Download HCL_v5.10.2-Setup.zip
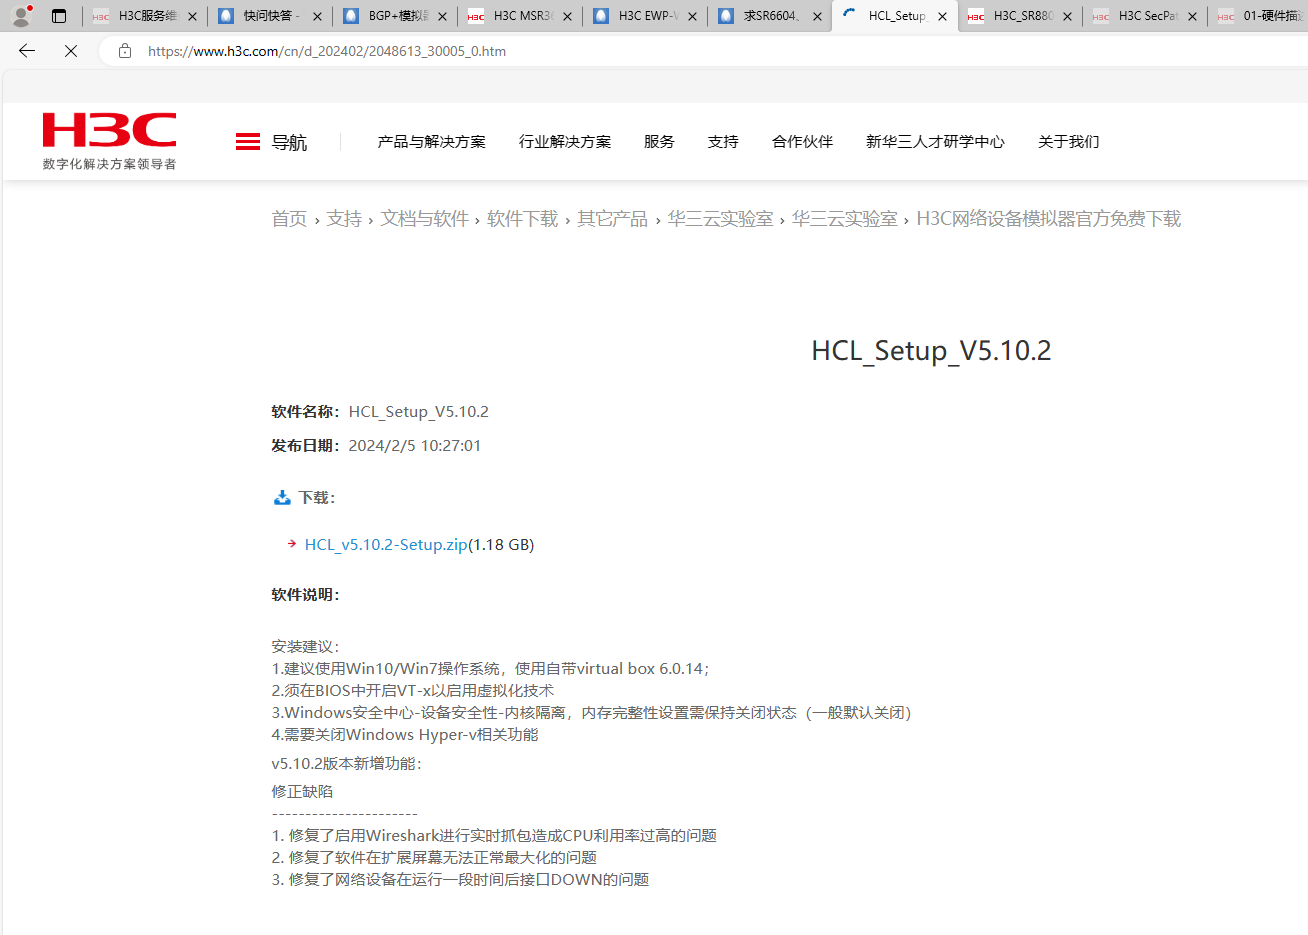Image resolution: width=1308 pixels, height=935 pixels. point(386,545)
